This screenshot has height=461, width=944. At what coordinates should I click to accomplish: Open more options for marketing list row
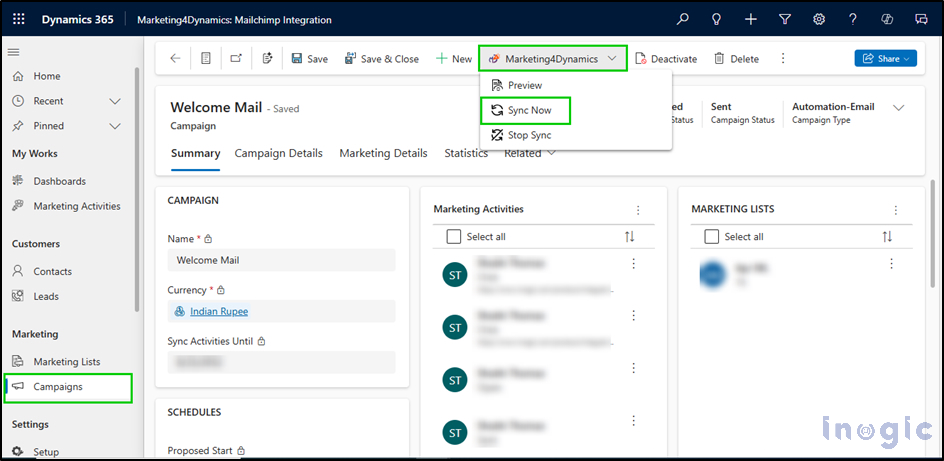tap(892, 263)
